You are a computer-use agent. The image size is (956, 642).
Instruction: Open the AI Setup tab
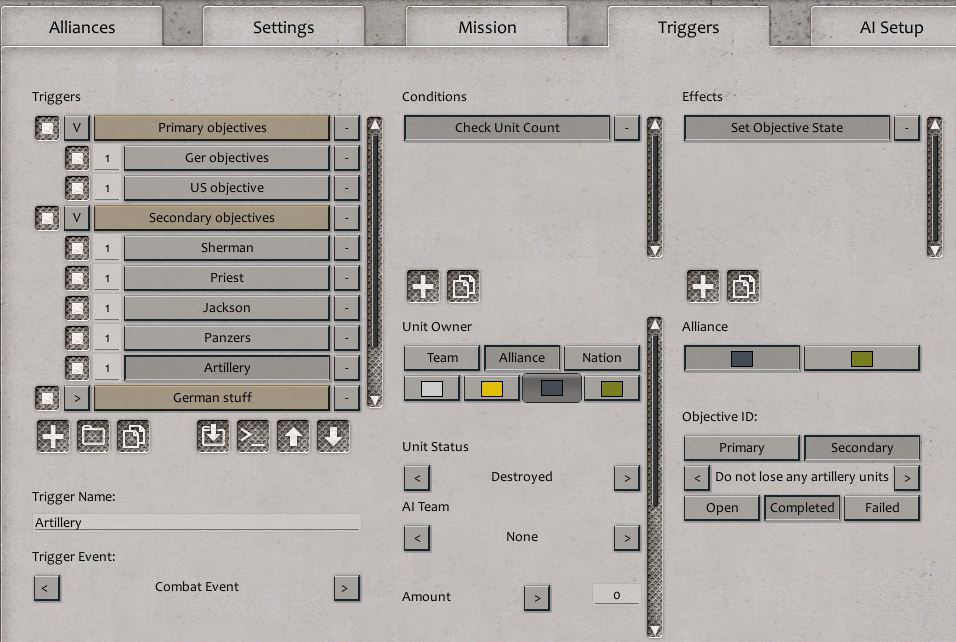tap(890, 27)
